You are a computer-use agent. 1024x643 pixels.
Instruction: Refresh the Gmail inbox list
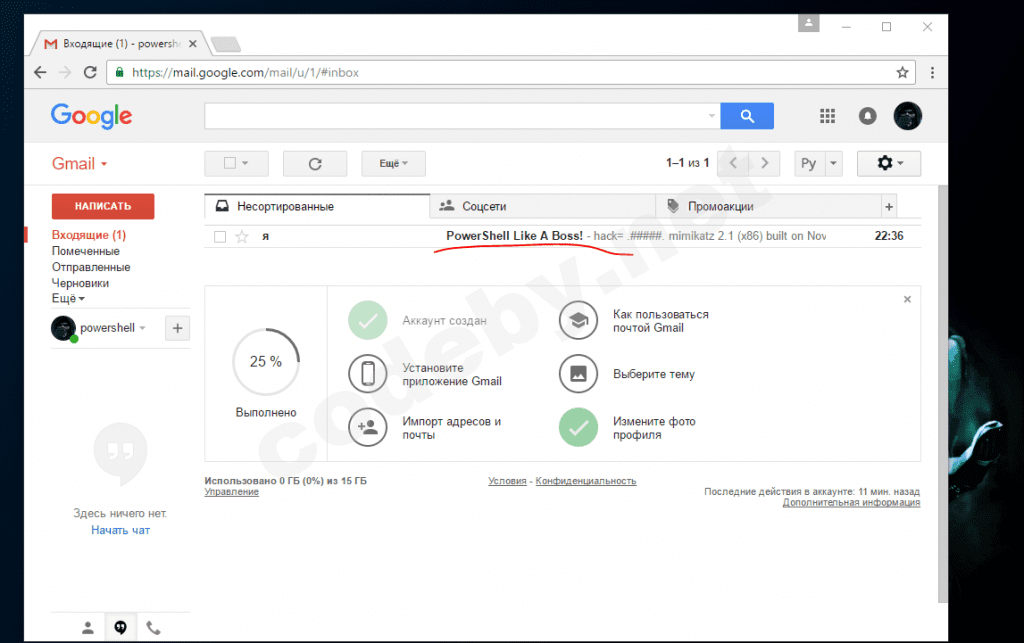click(x=315, y=164)
